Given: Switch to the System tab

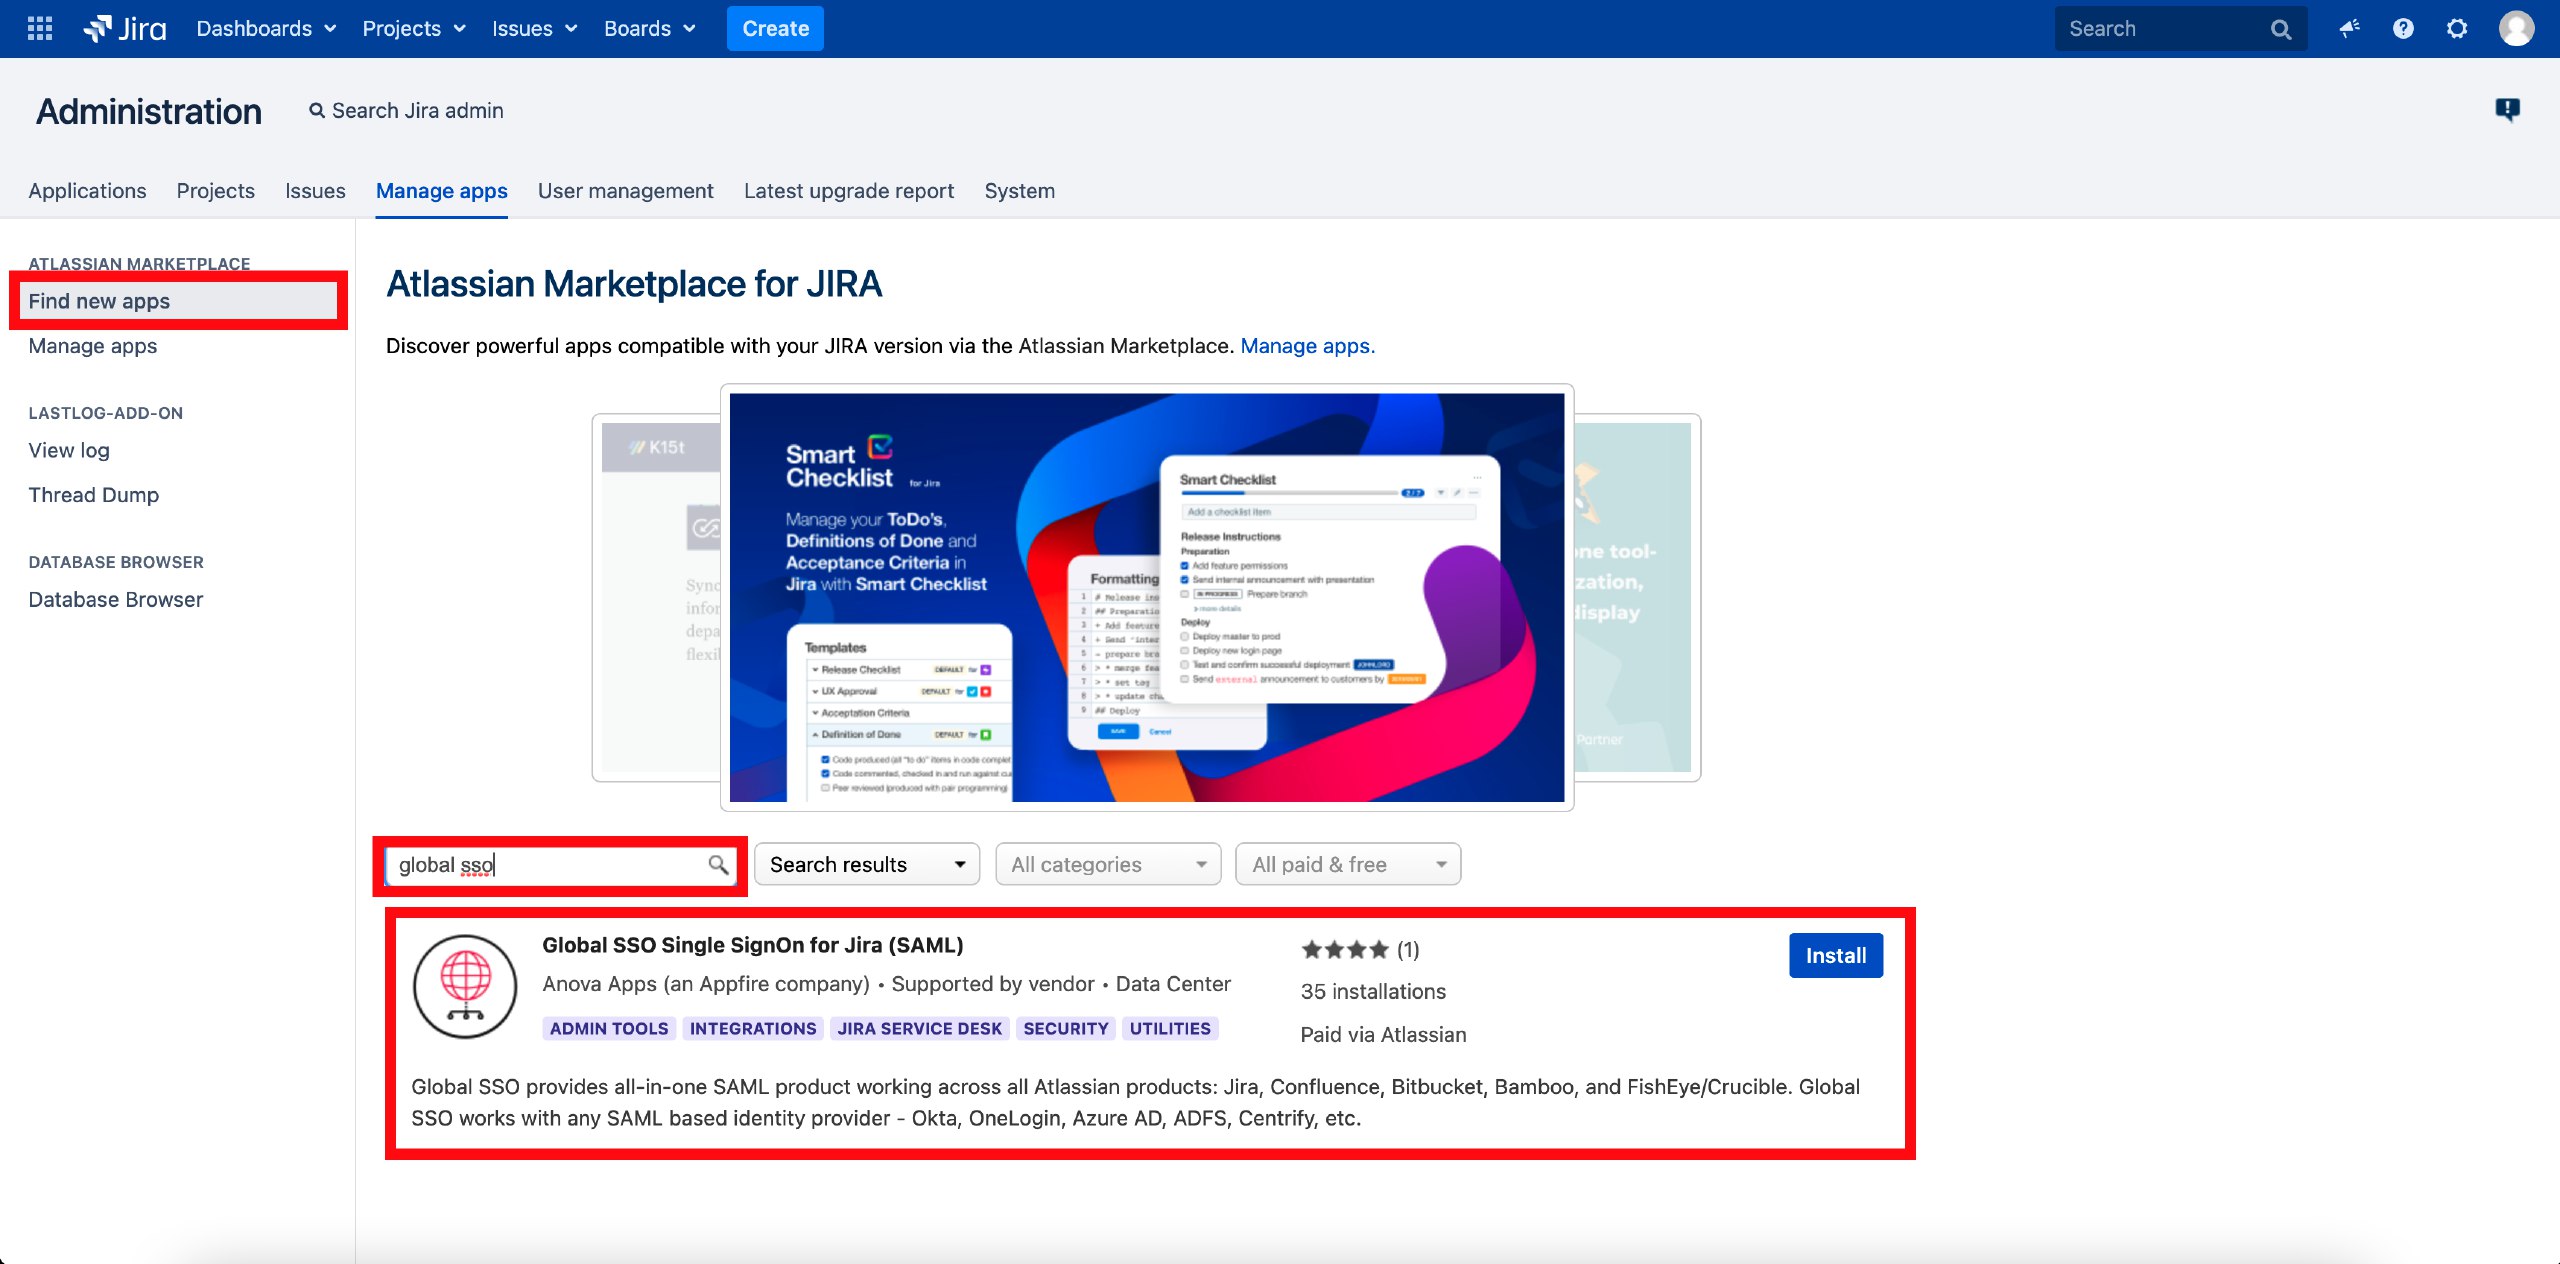Looking at the screenshot, I should coord(1019,190).
